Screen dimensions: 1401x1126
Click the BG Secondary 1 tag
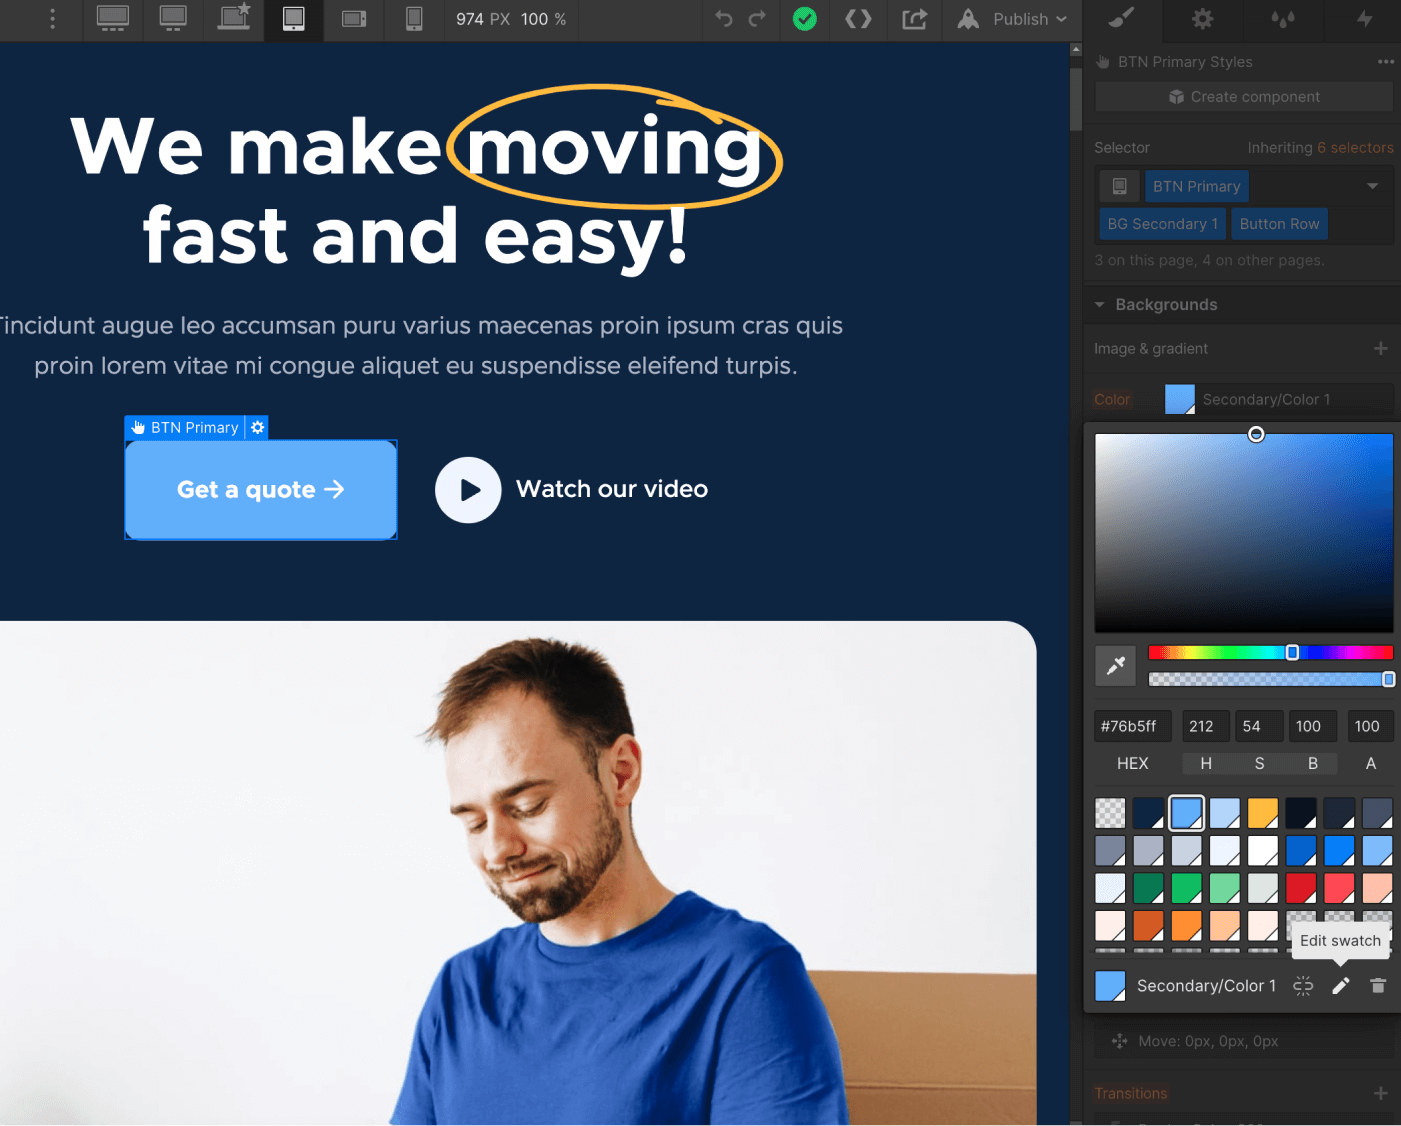(1161, 223)
